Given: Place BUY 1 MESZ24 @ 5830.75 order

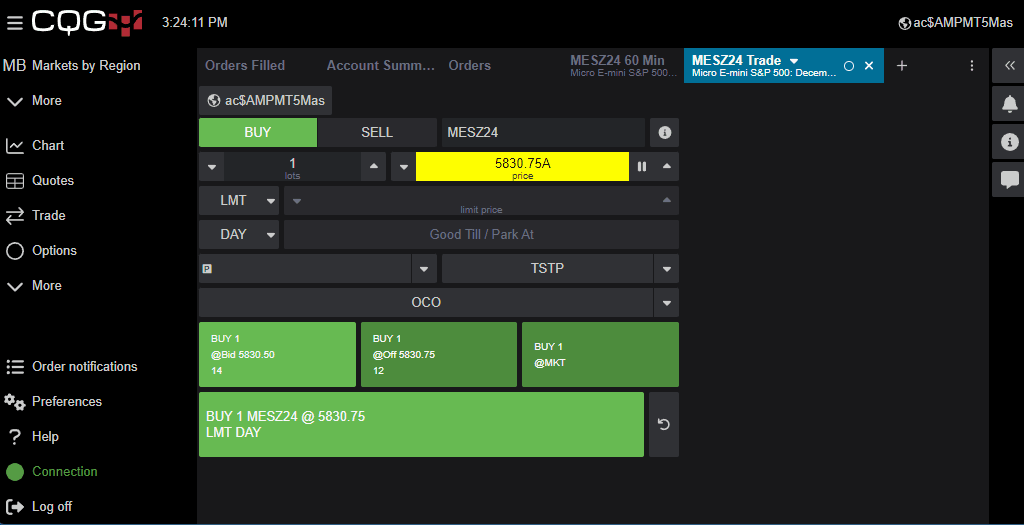Looking at the screenshot, I should click(x=420, y=424).
